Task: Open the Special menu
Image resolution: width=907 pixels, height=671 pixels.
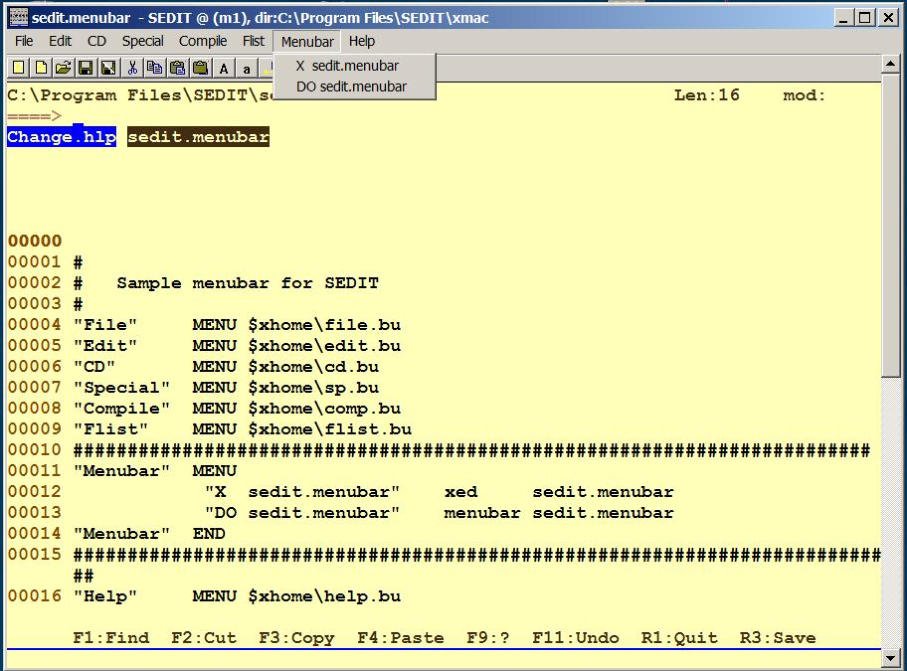Action: (143, 41)
